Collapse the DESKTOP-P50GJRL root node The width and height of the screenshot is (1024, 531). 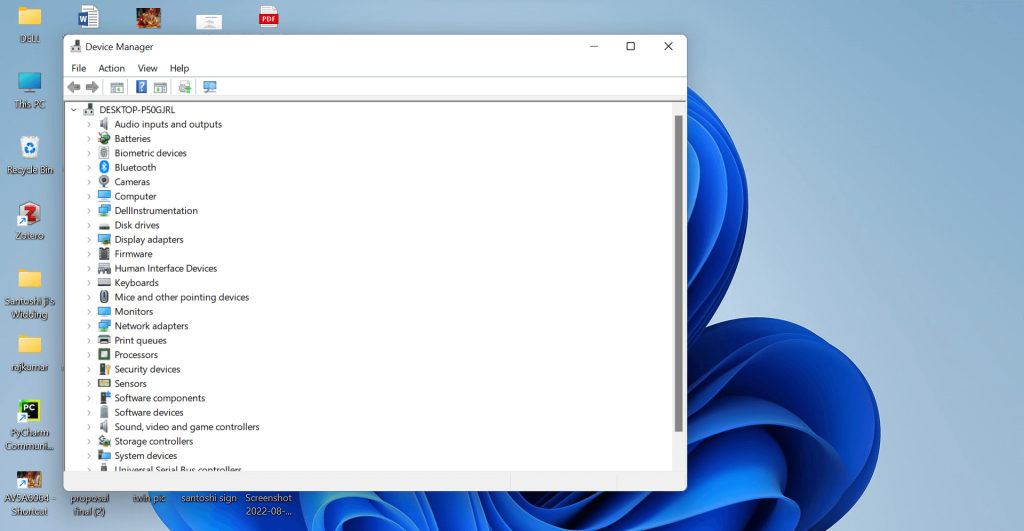pyautogui.click(x=74, y=110)
